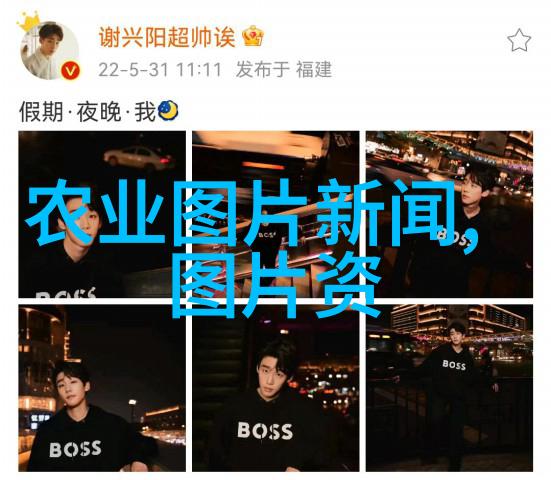
Task: Open the profile of 谢兴阳超帅诶
Action: pos(167,37)
